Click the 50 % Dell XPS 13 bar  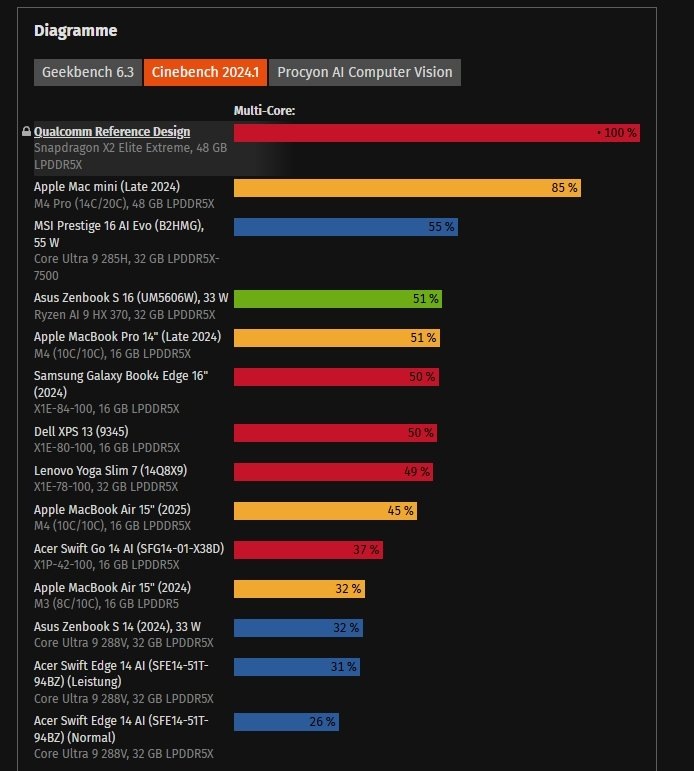pyautogui.click(x=335, y=433)
